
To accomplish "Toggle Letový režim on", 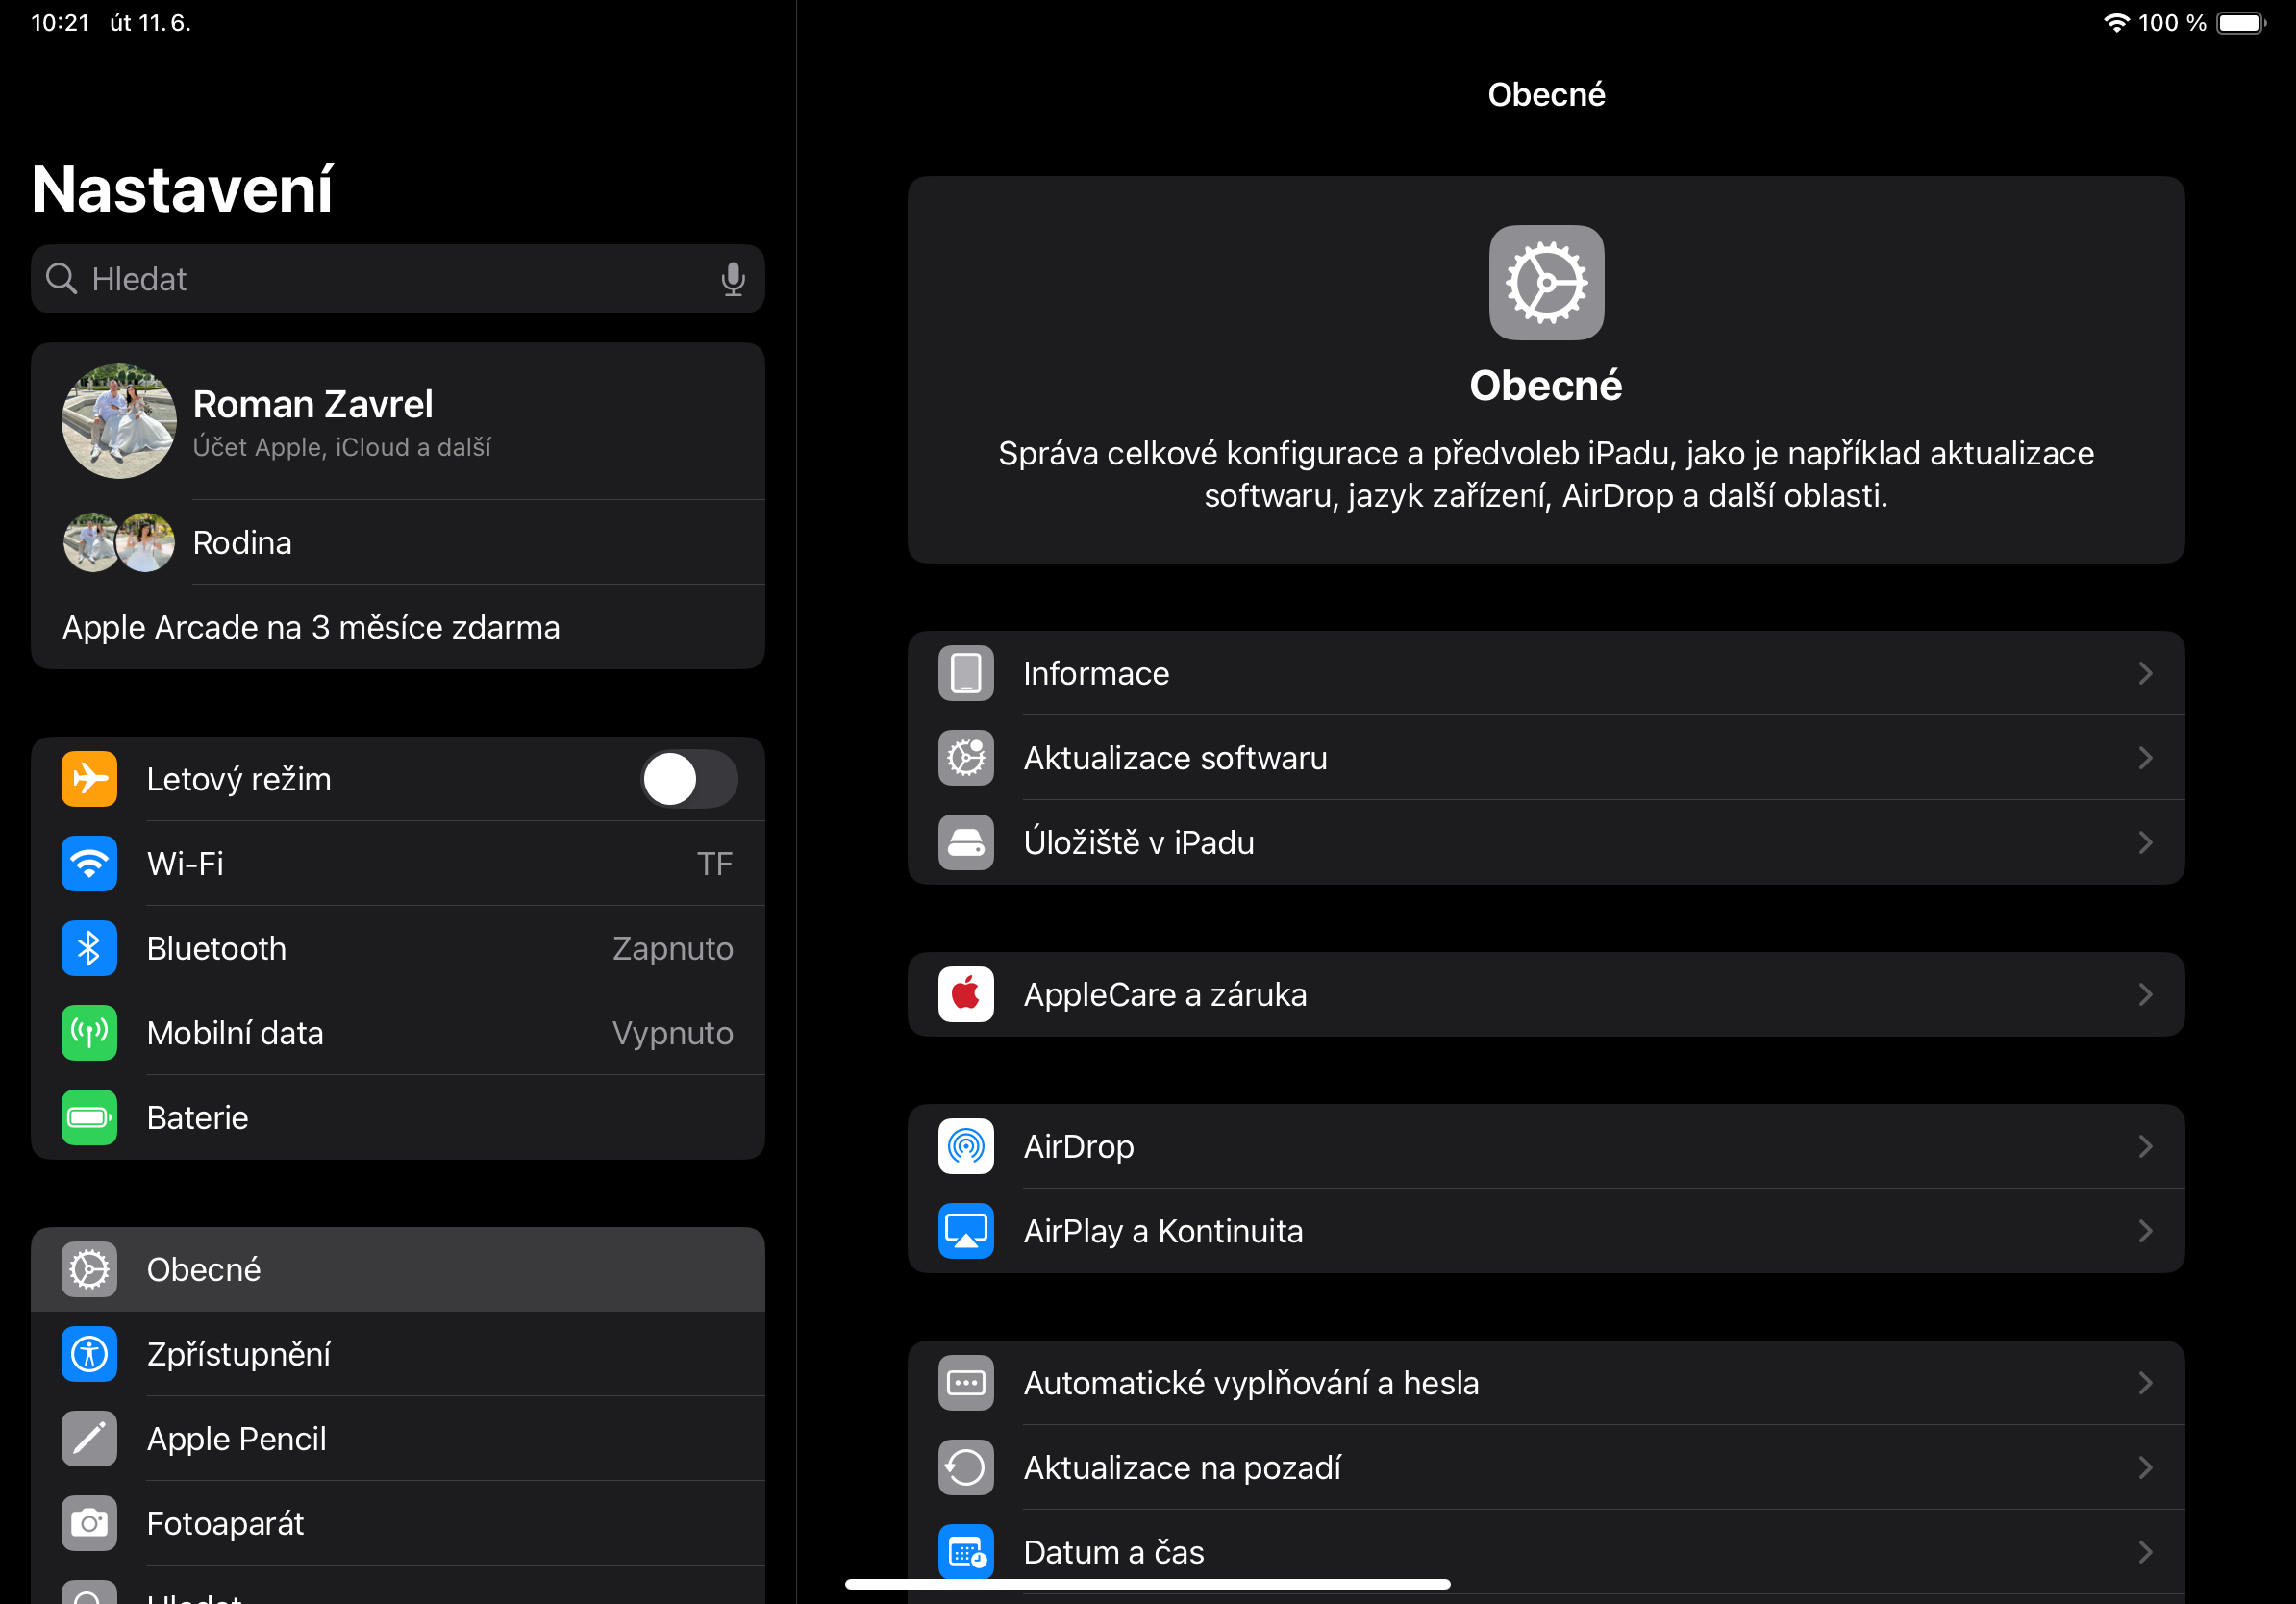I will click(689, 779).
